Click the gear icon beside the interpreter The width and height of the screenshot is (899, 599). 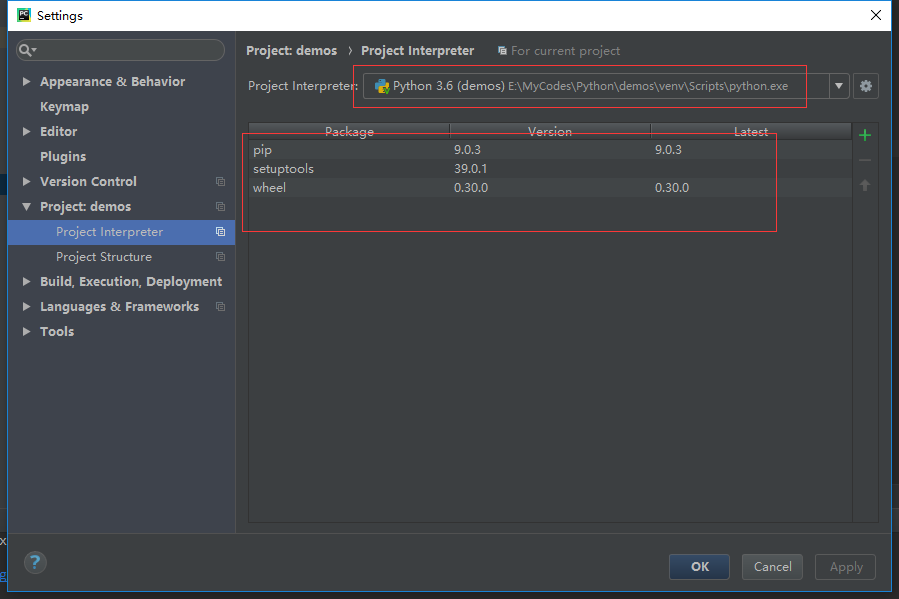865,86
